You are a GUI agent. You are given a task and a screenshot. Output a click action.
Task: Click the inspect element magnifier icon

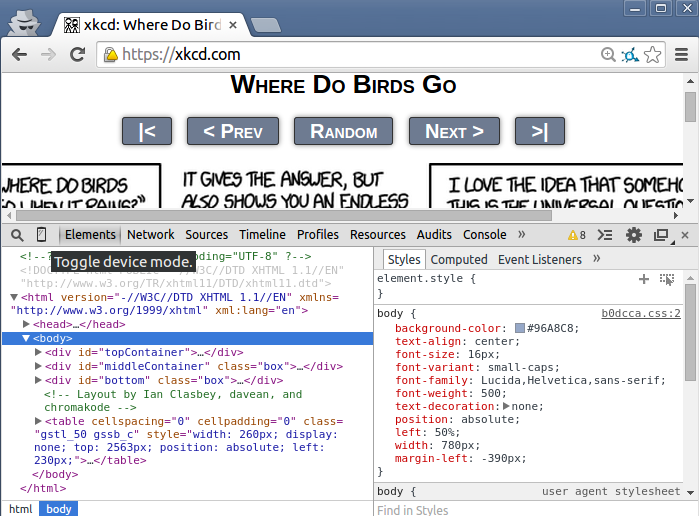17,235
